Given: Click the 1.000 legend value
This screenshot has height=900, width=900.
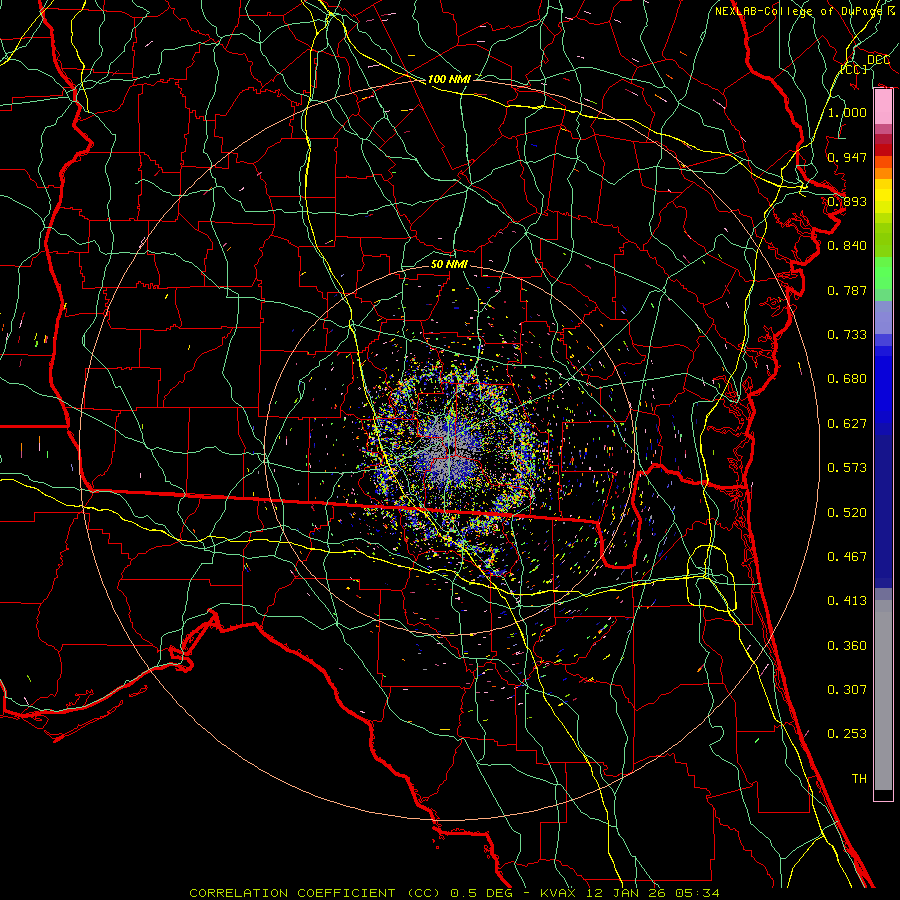Looking at the screenshot, I should pos(847,112).
